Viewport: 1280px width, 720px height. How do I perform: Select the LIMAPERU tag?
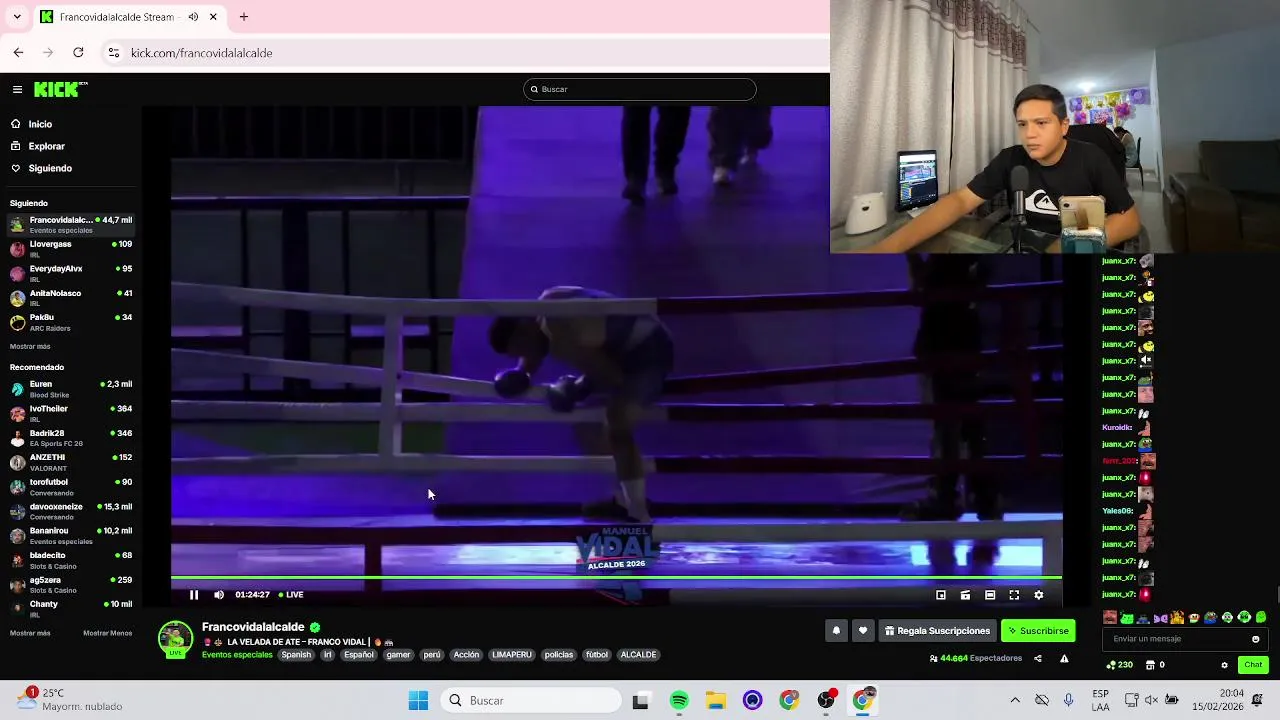point(512,655)
